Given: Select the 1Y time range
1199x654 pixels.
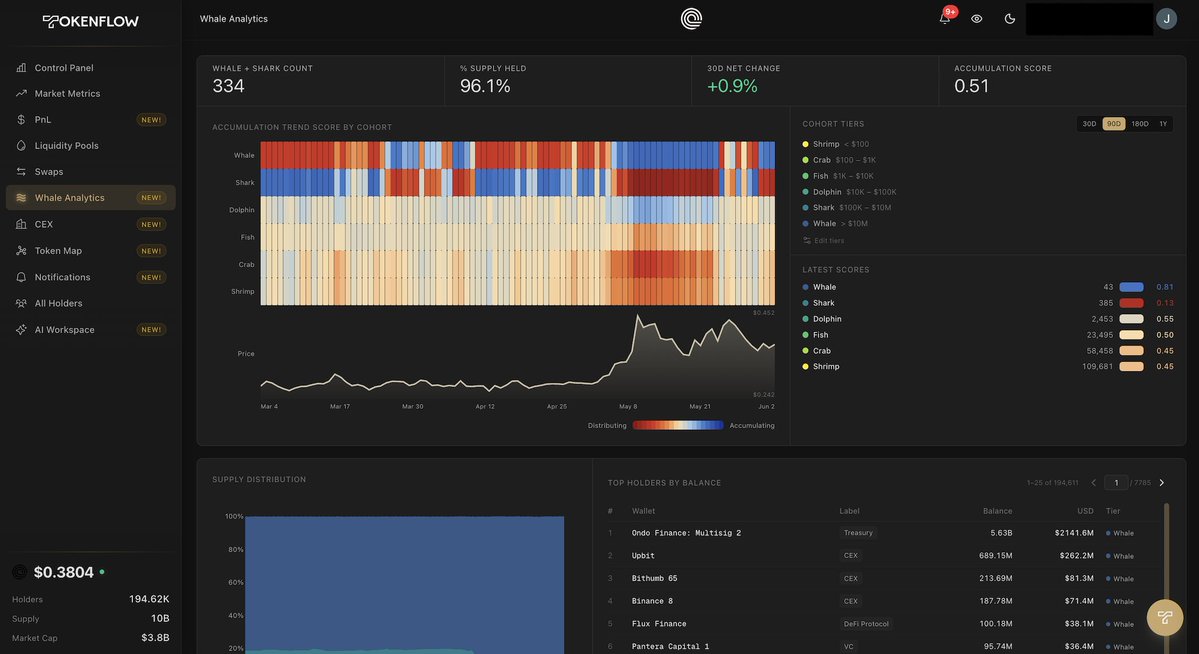Looking at the screenshot, I should coord(1162,124).
